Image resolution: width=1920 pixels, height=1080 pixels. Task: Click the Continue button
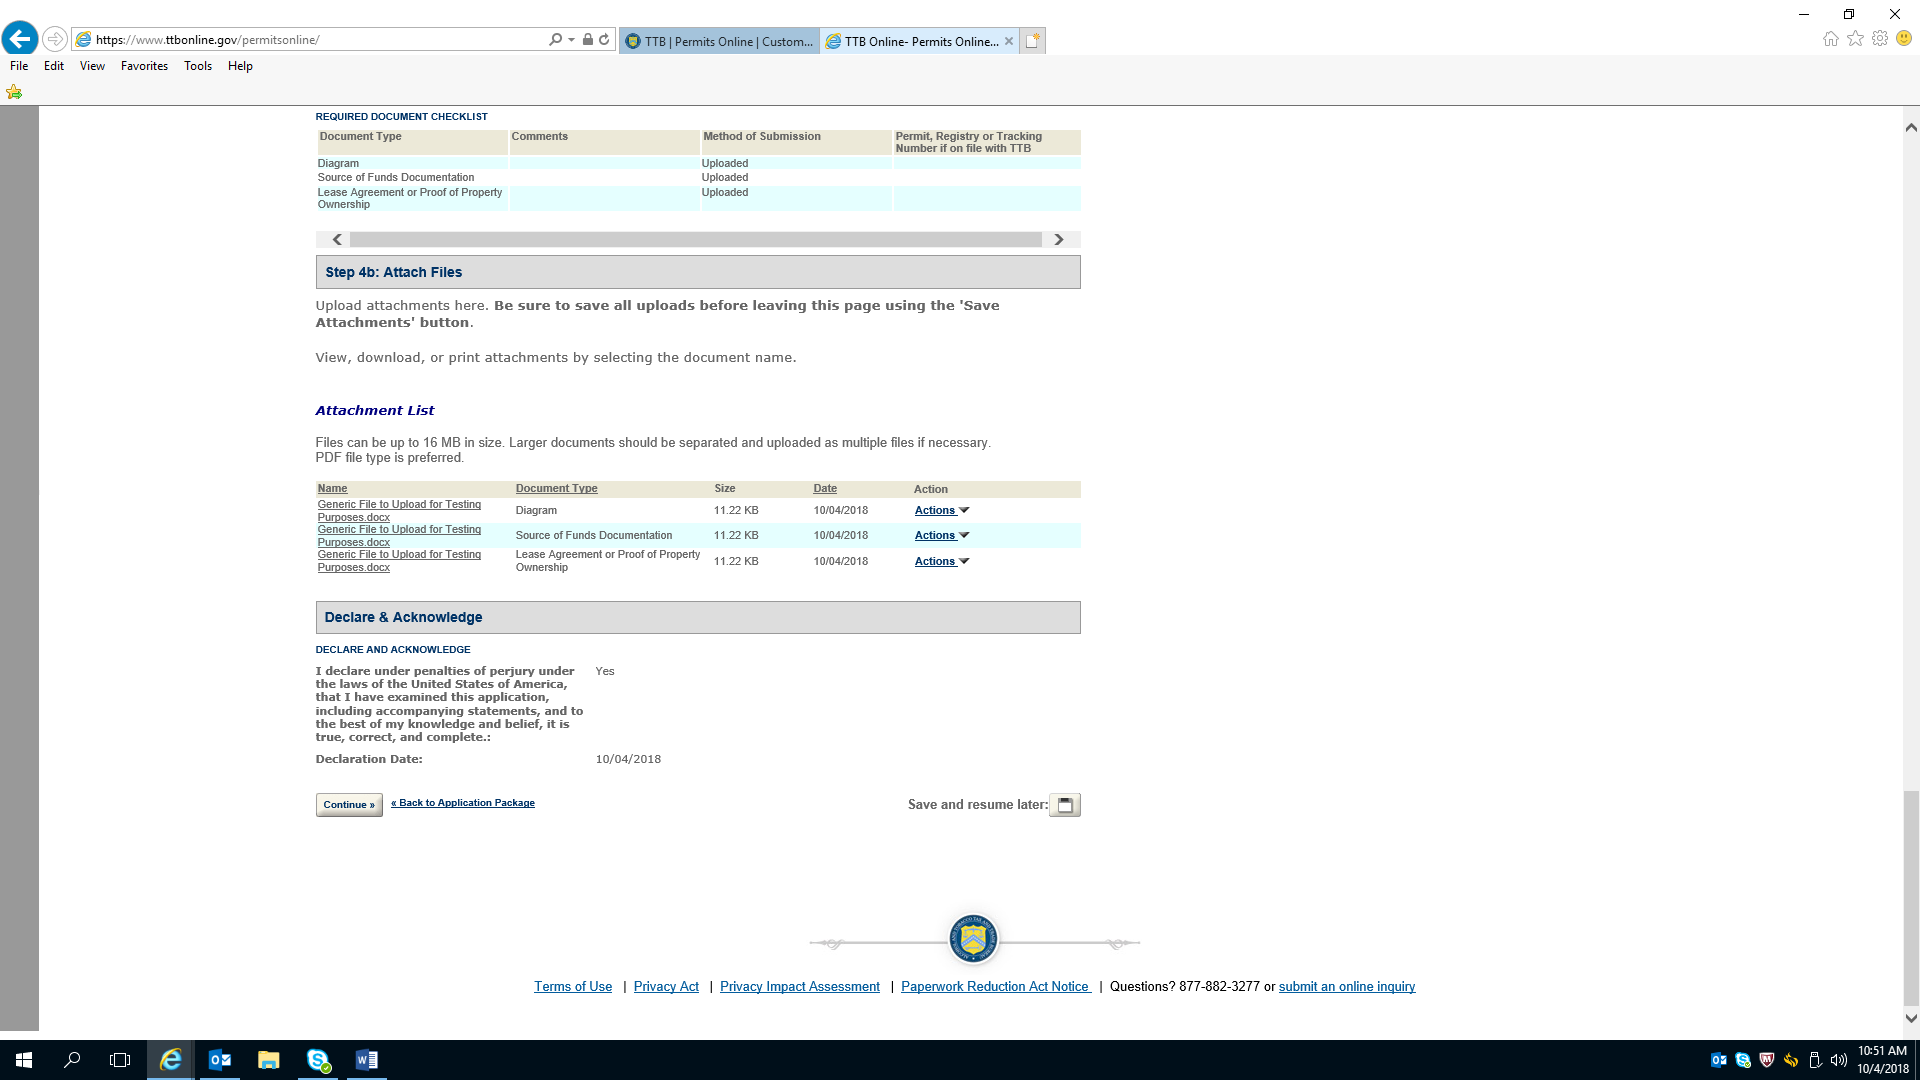(x=349, y=805)
